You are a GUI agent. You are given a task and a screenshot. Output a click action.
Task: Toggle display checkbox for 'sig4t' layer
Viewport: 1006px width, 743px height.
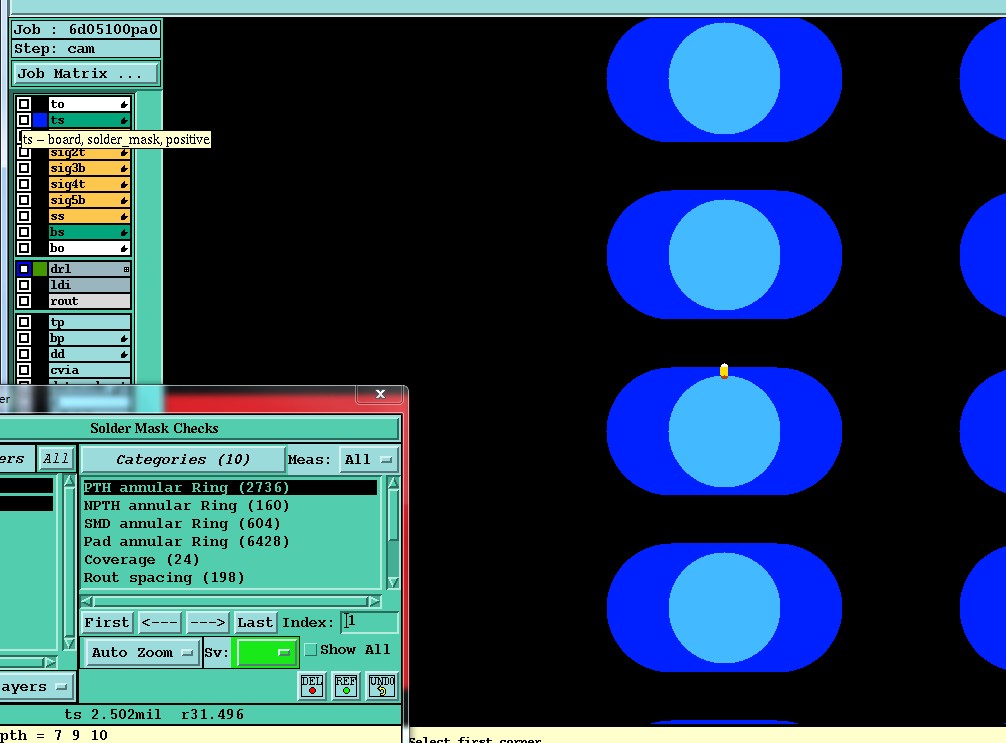click(24, 184)
